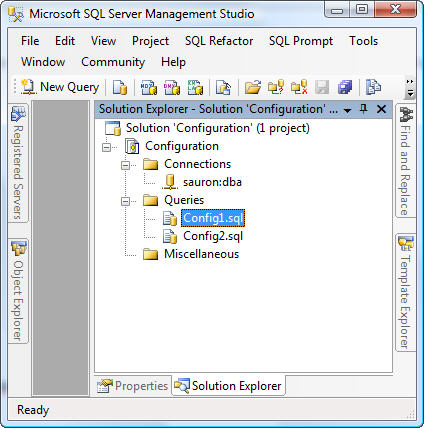Collapse the Connections folder
The image size is (424, 428).
(125, 165)
